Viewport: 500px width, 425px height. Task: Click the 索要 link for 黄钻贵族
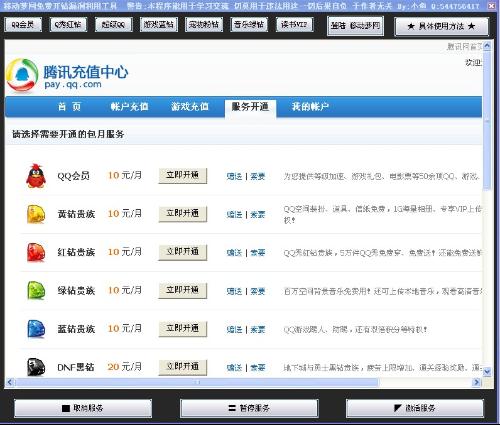point(257,214)
